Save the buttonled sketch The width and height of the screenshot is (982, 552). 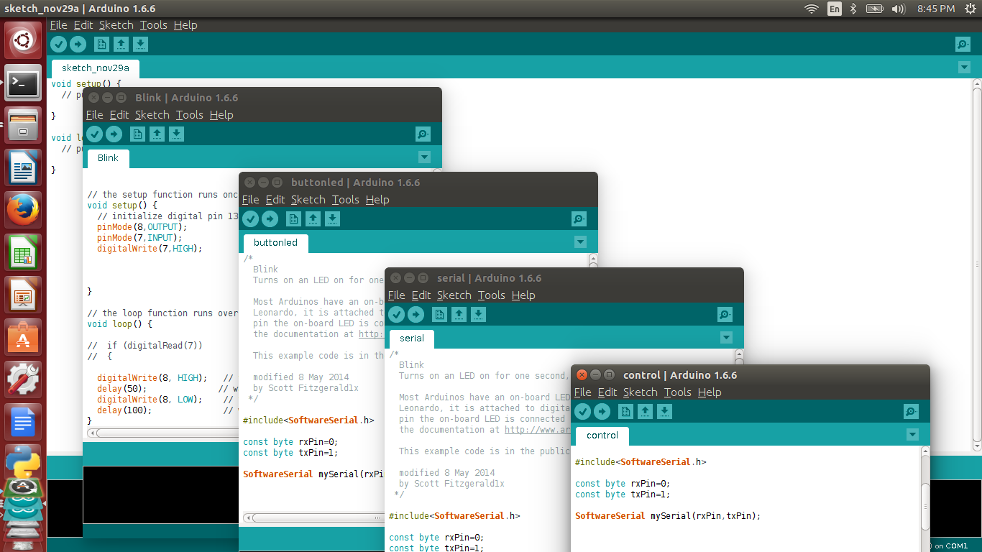tap(332, 219)
